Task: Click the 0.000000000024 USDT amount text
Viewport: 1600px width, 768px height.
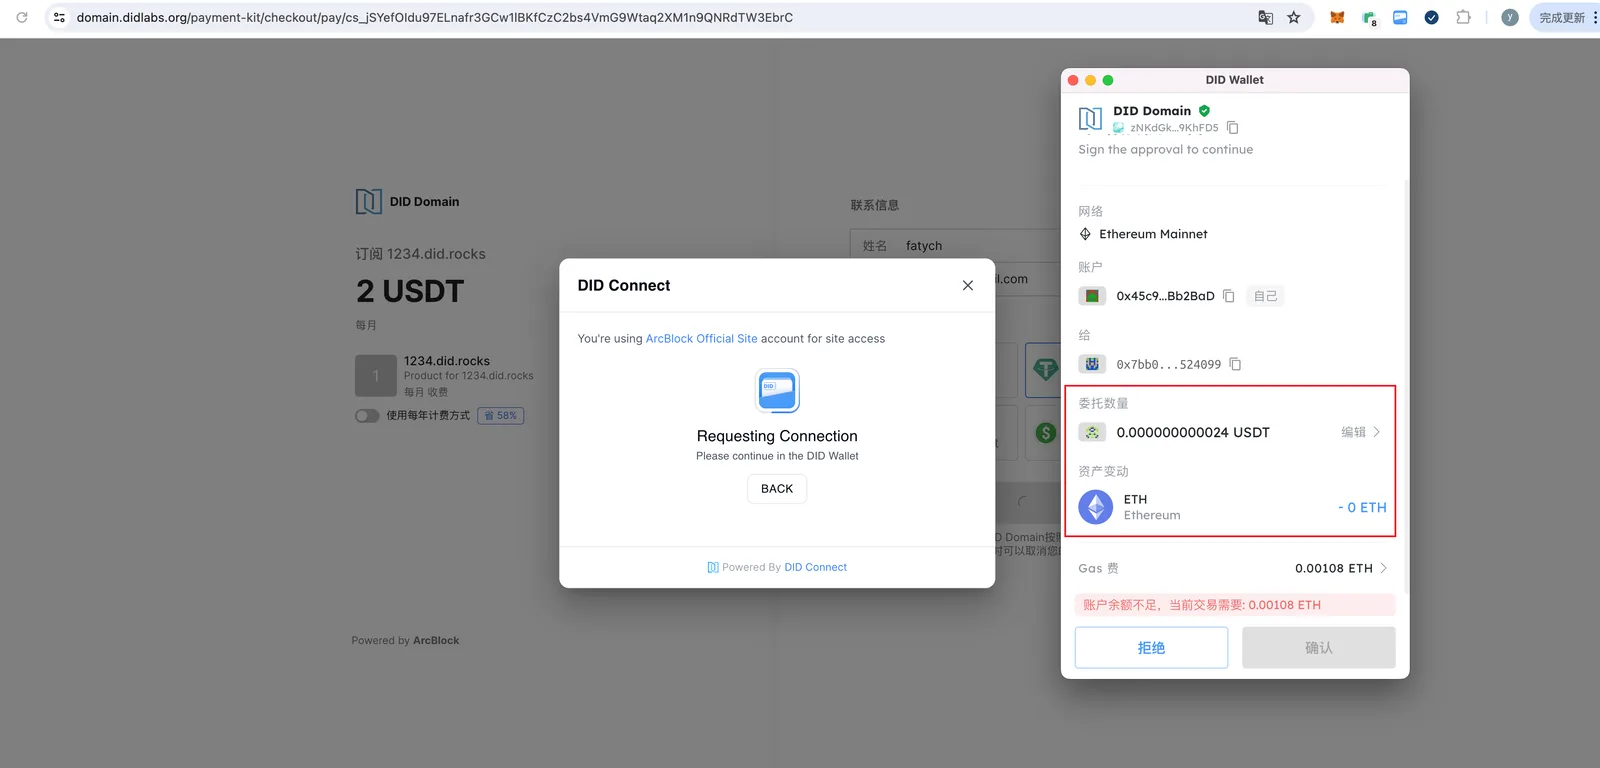Action: tap(1193, 432)
